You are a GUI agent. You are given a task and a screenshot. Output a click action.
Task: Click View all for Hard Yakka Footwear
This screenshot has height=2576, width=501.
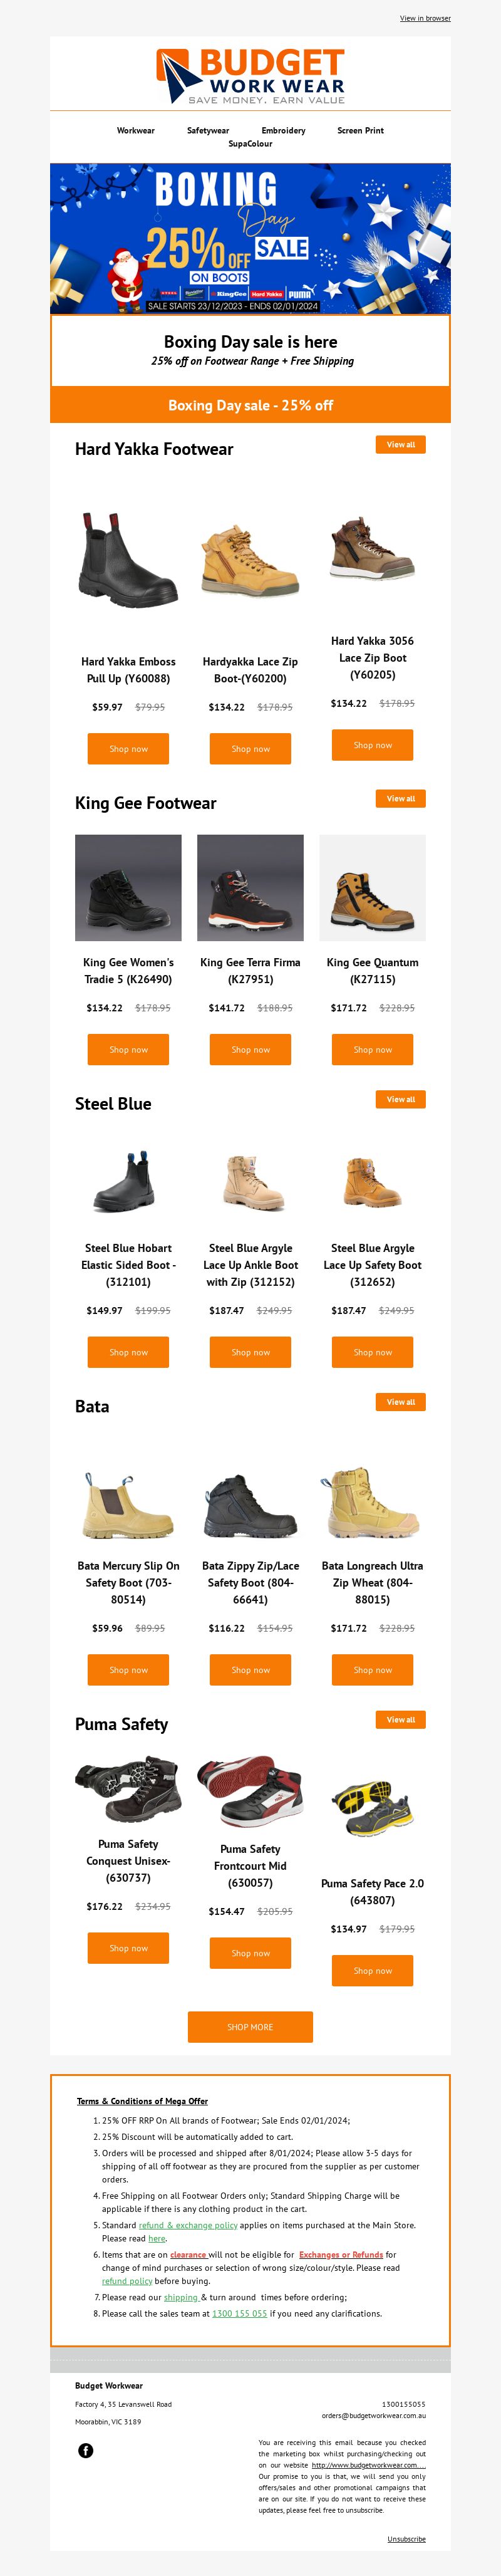(401, 444)
